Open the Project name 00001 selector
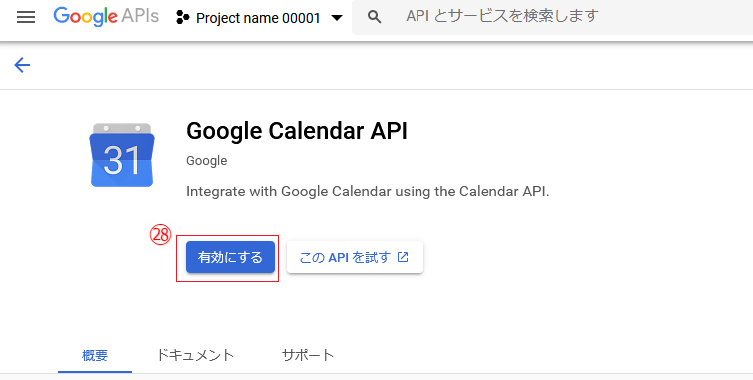 click(x=259, y=18)
